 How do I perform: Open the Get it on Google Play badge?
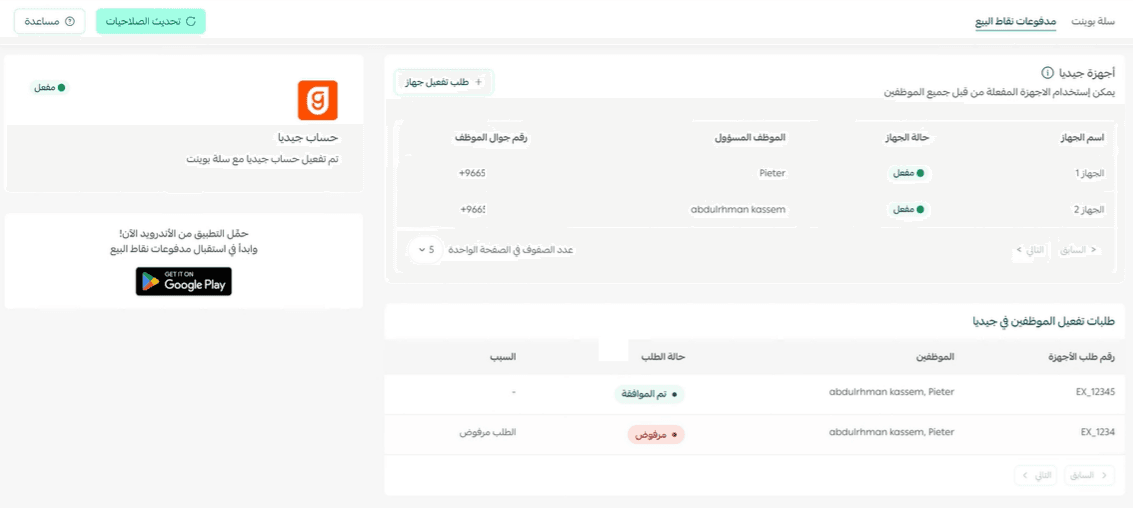click(x=184, y=281)
